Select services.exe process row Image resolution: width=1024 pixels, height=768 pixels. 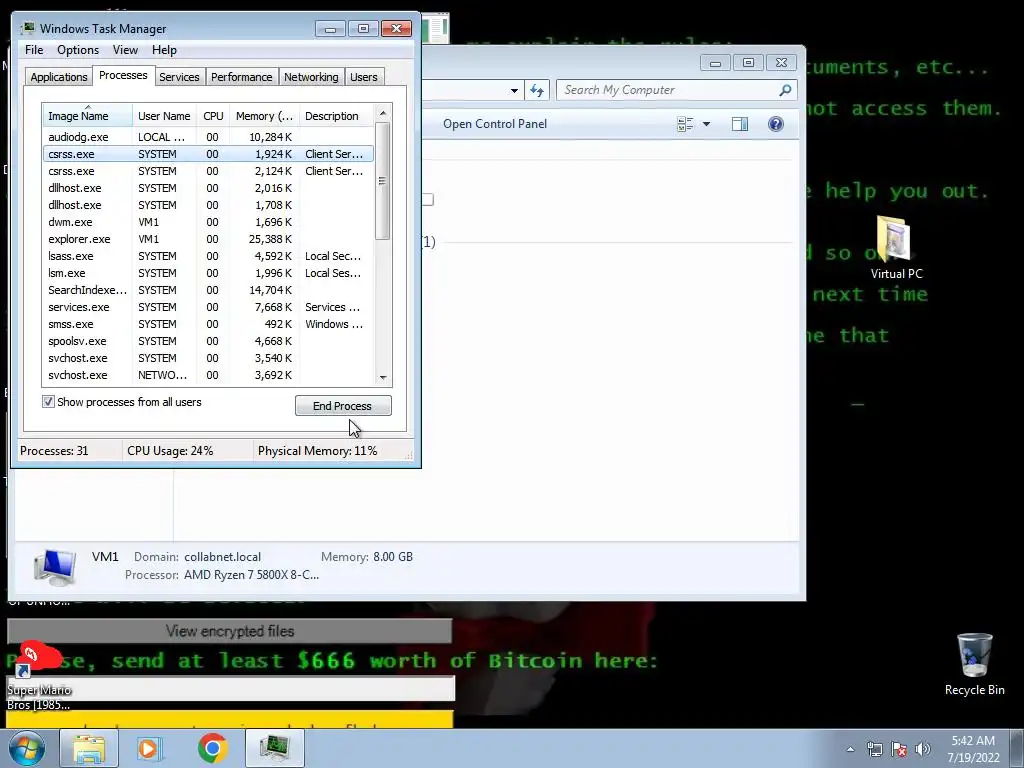pos(208,307)
